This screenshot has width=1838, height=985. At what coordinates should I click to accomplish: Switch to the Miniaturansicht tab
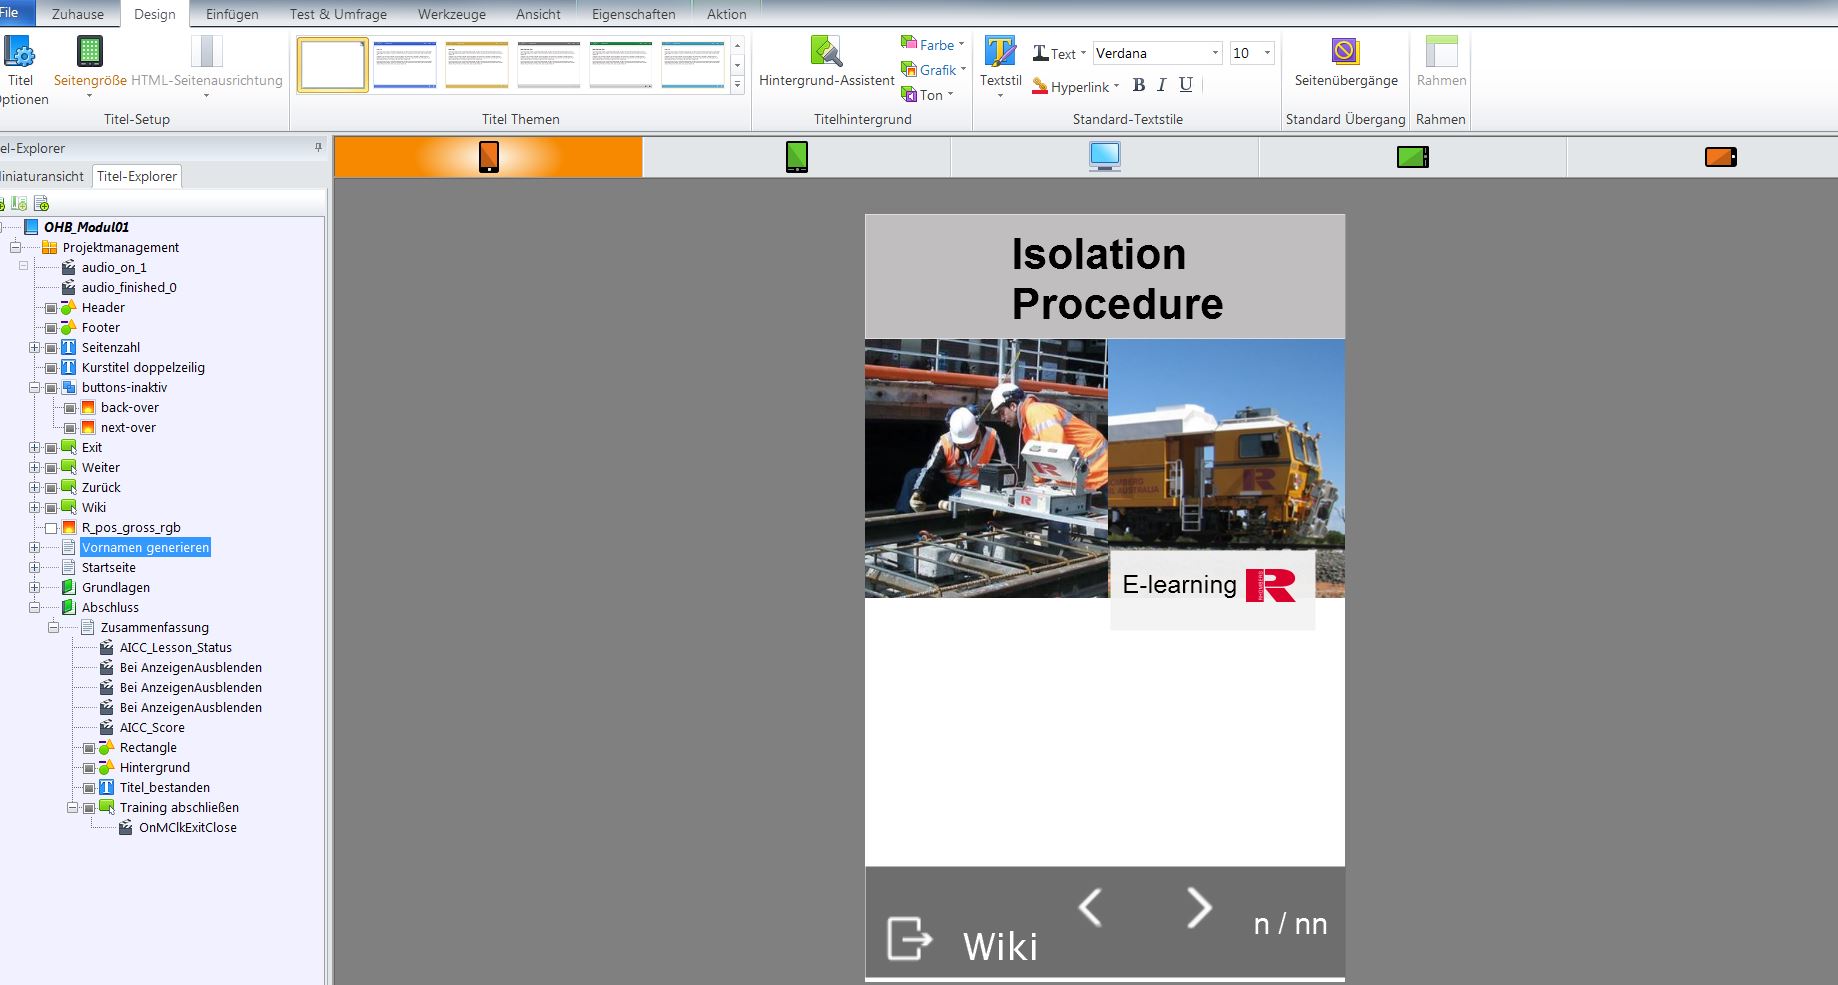[42, 176]
